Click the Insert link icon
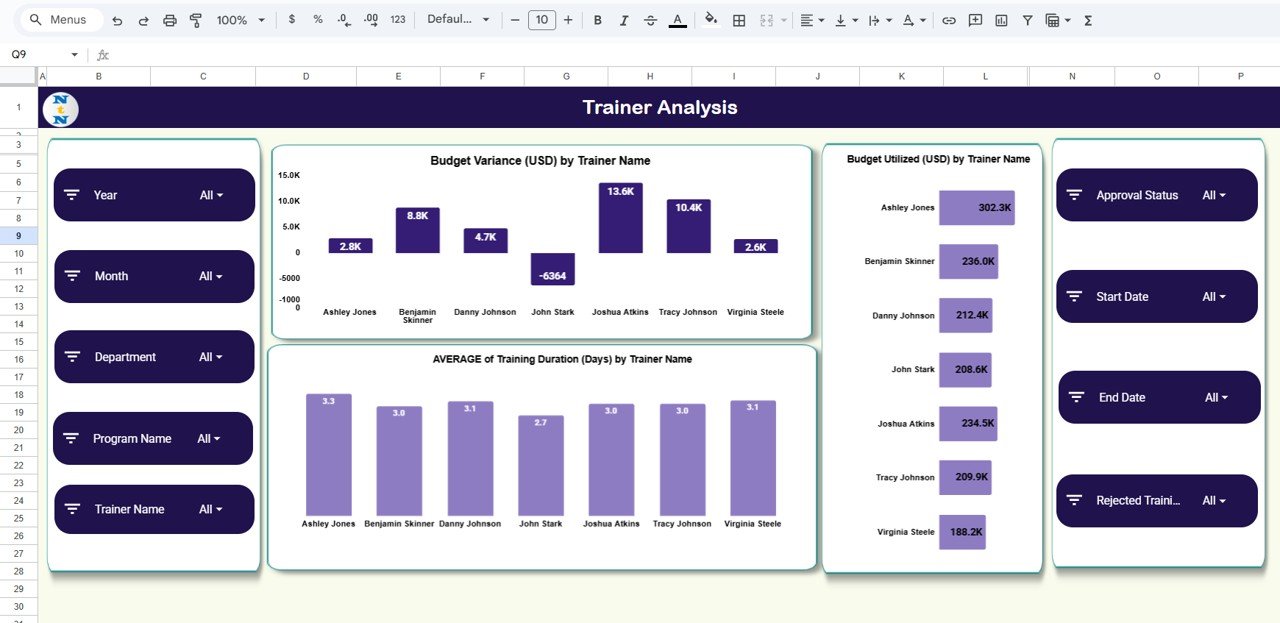The width and height of the screenshot is (1280, 623). coord(949,20)
